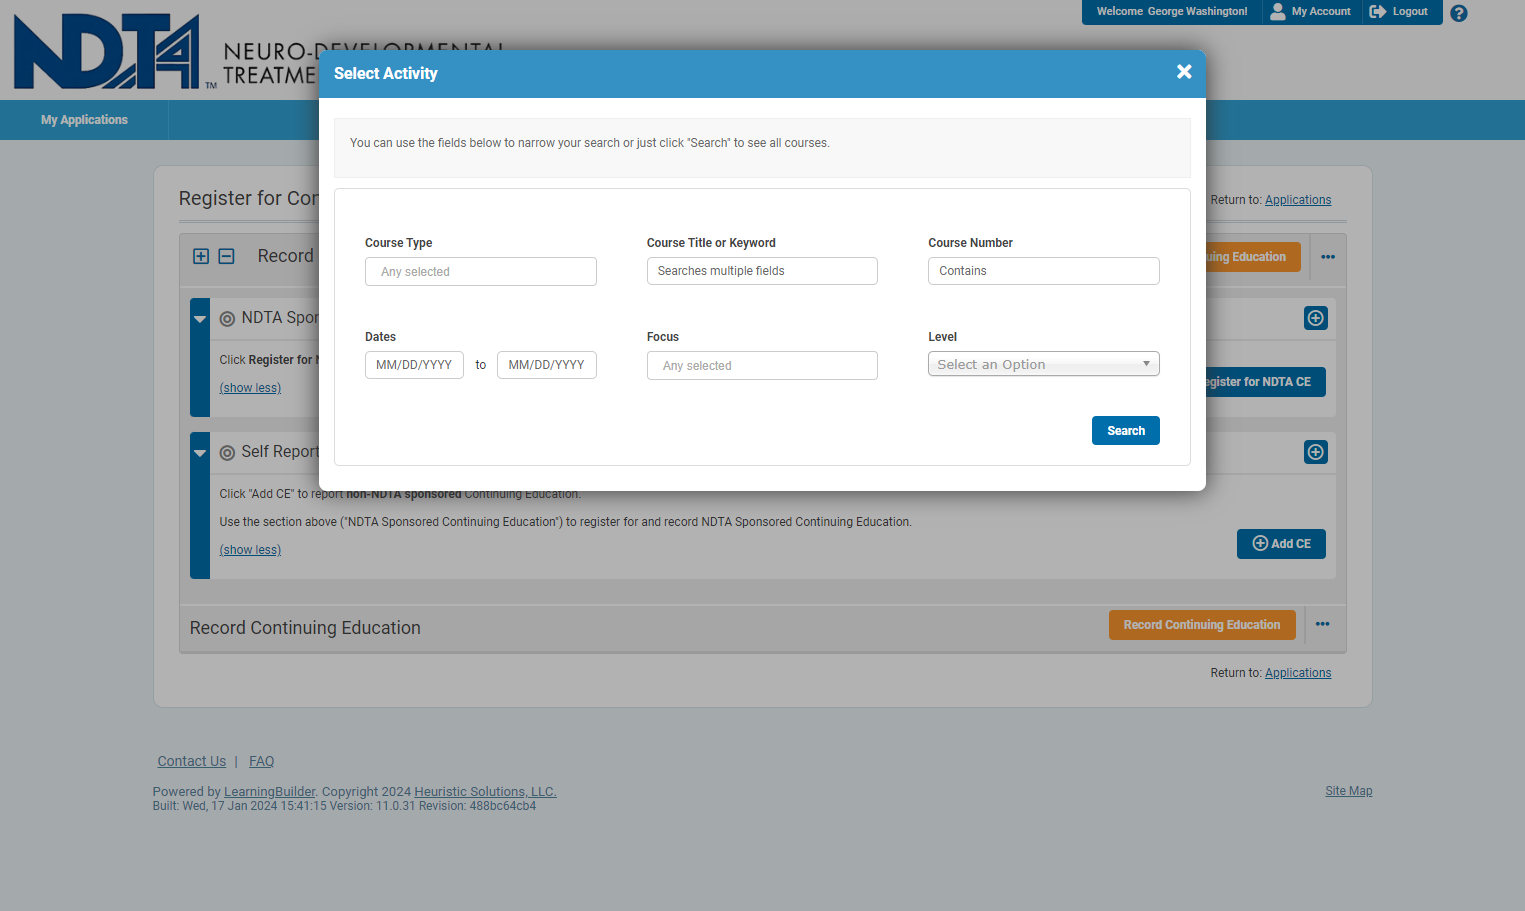This screenshot has height=911, width=1525.
Task: Click the My Account user icon
Action: tap(1277, 11)
